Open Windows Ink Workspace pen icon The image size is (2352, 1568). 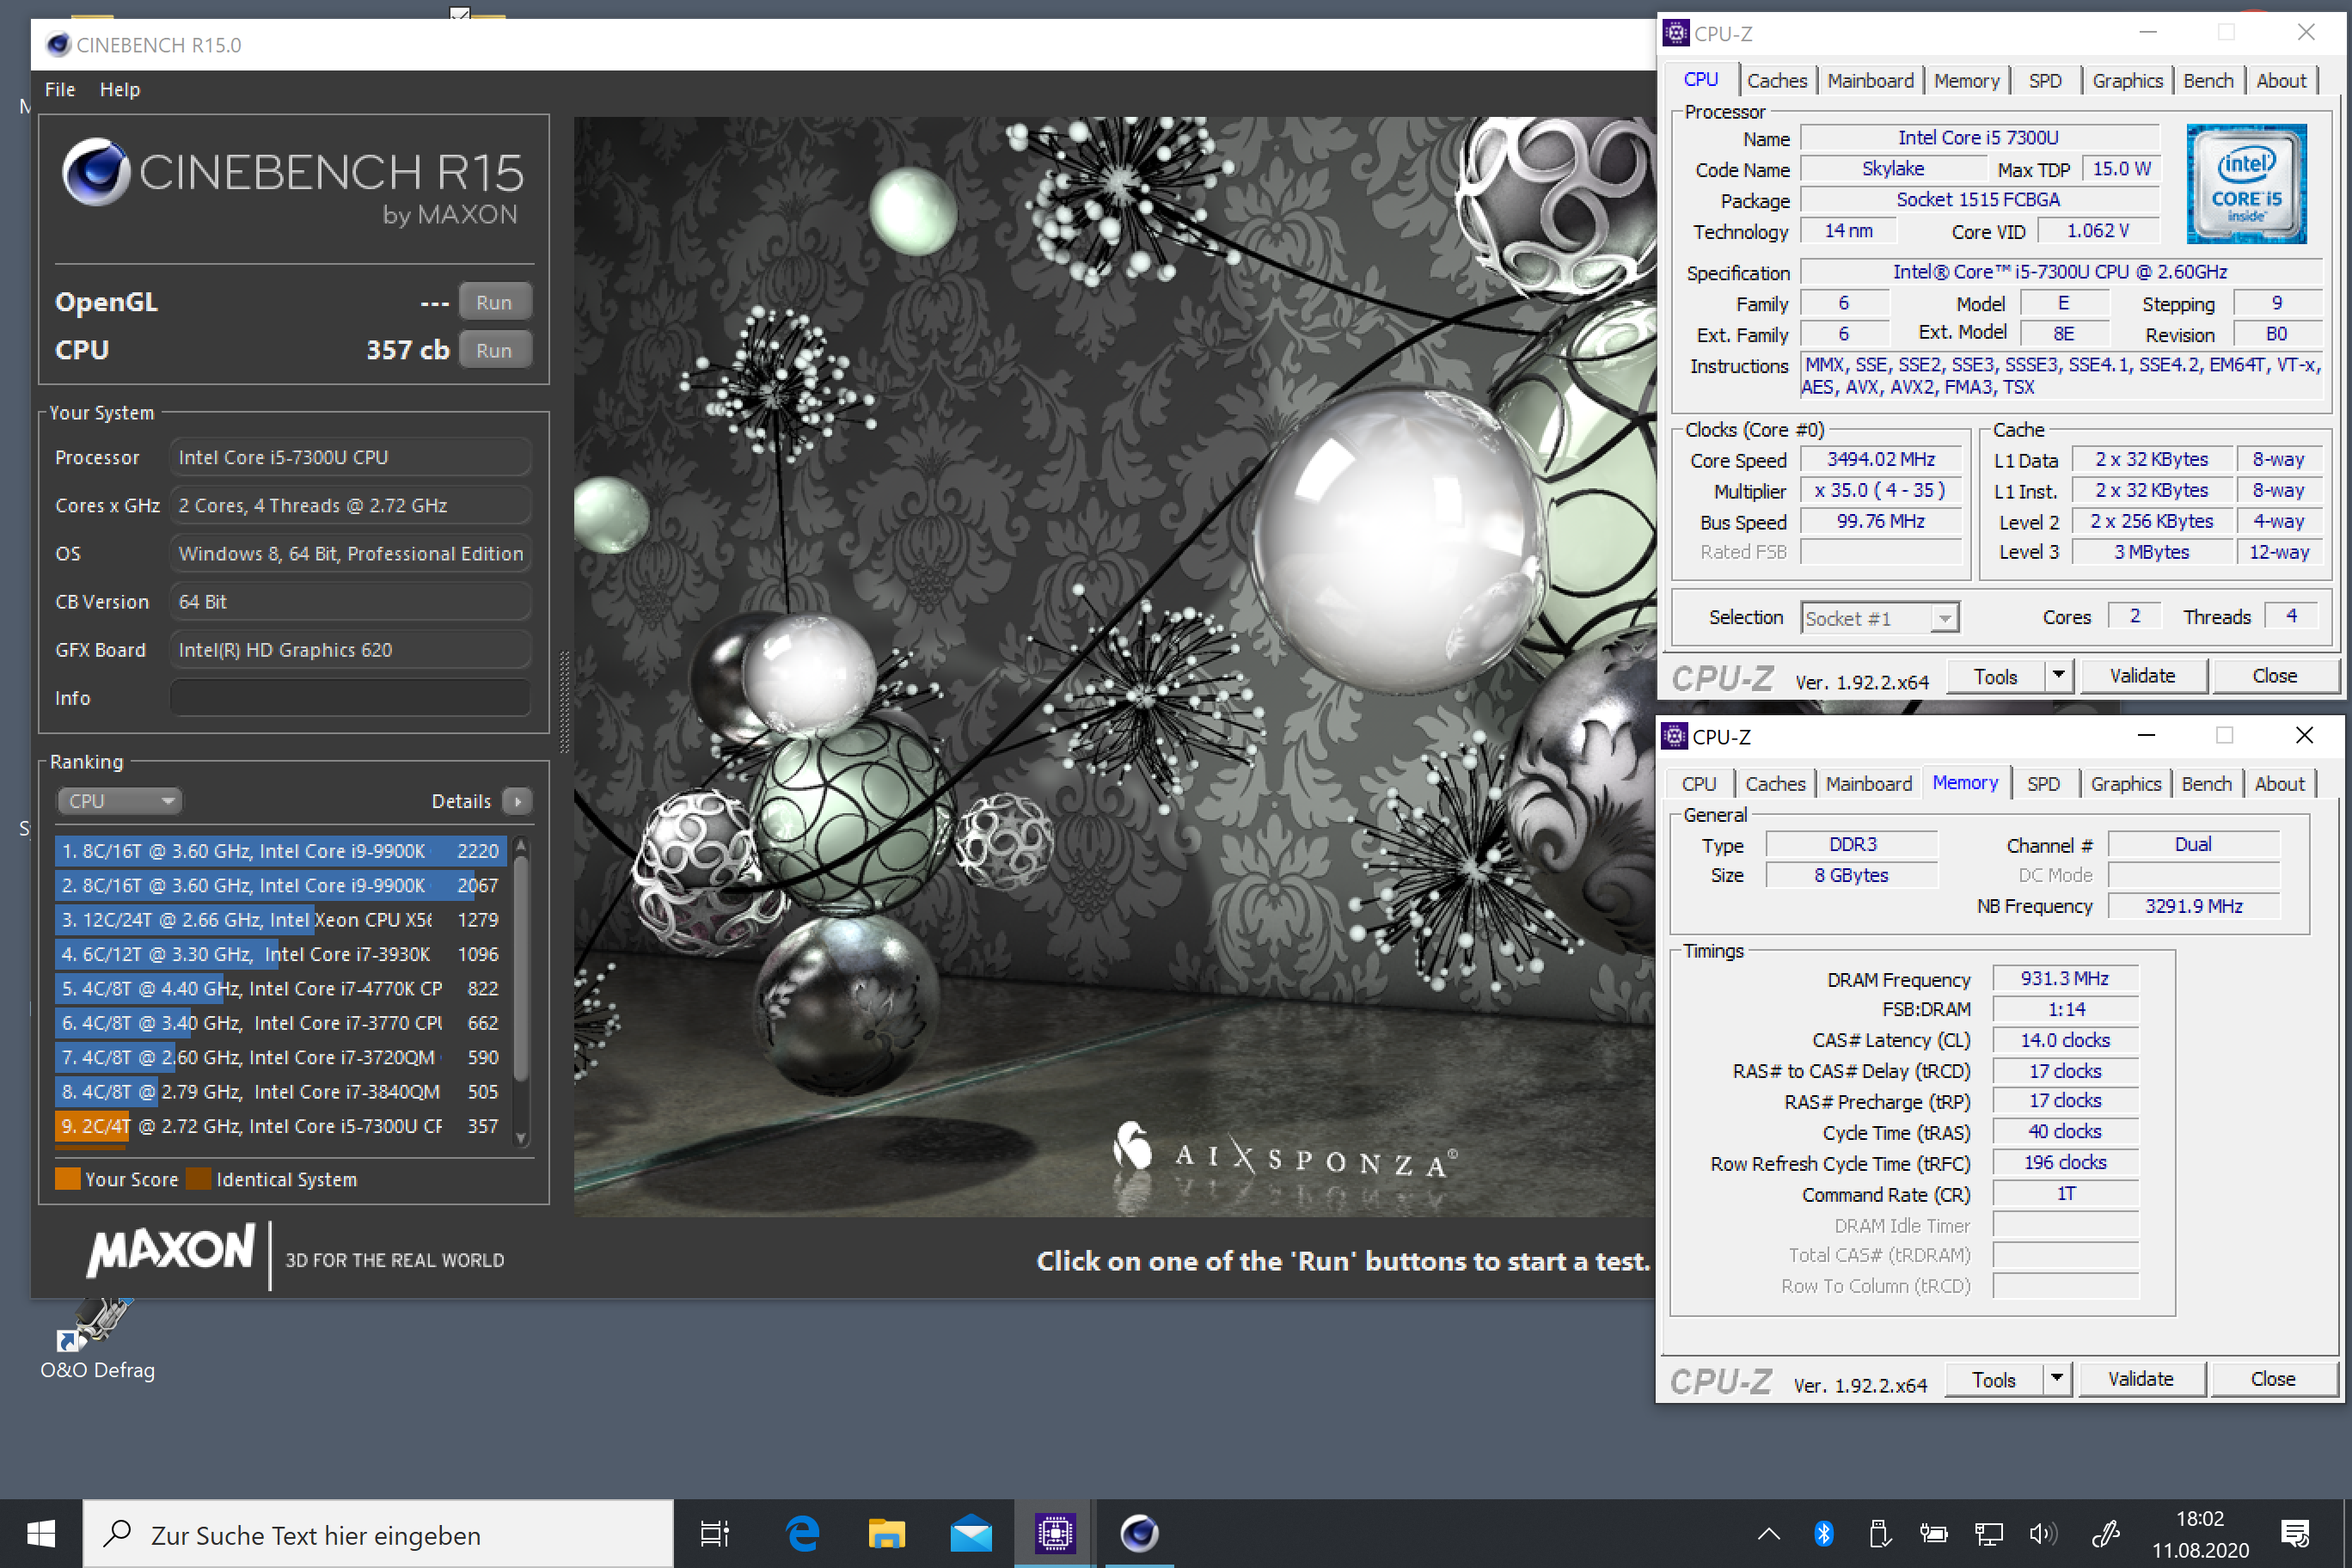coord(2107,1533)
